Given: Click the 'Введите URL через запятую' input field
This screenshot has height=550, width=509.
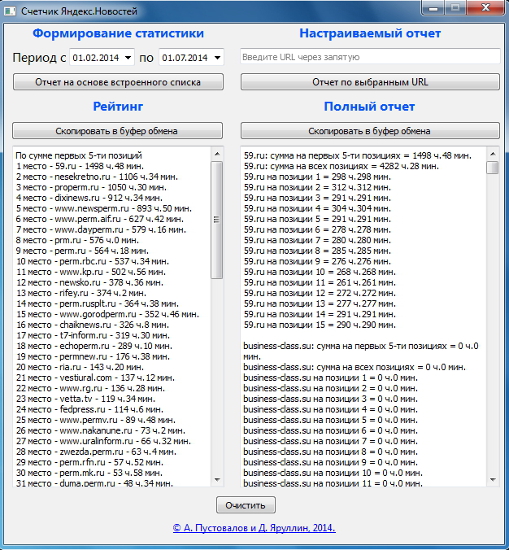Looking at the screenshot, I should coord(370,57).
